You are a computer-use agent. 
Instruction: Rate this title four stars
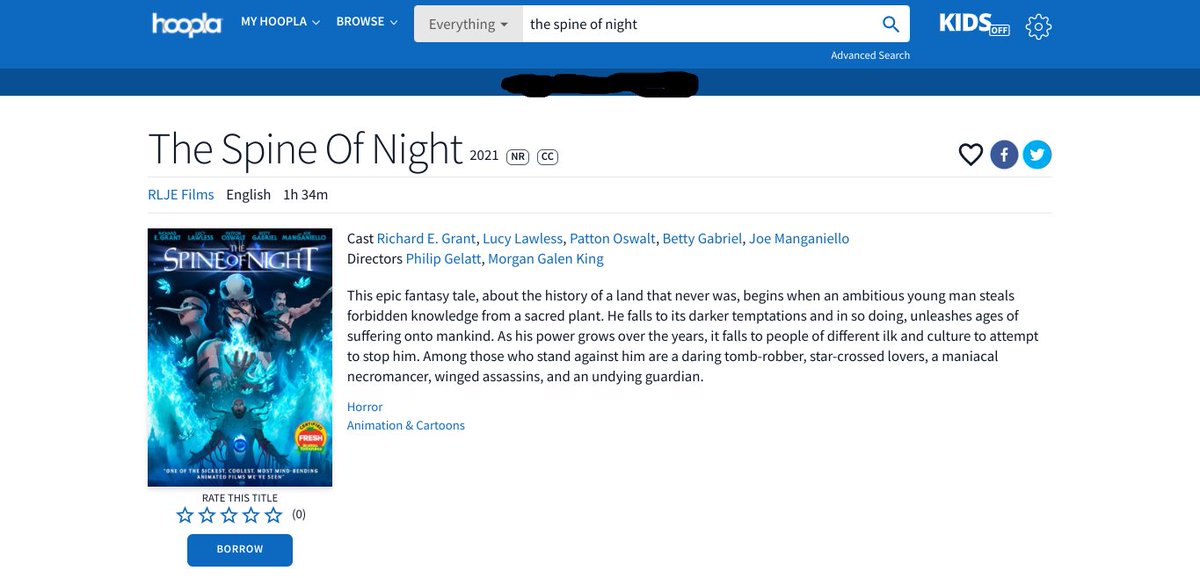point(251,515)
